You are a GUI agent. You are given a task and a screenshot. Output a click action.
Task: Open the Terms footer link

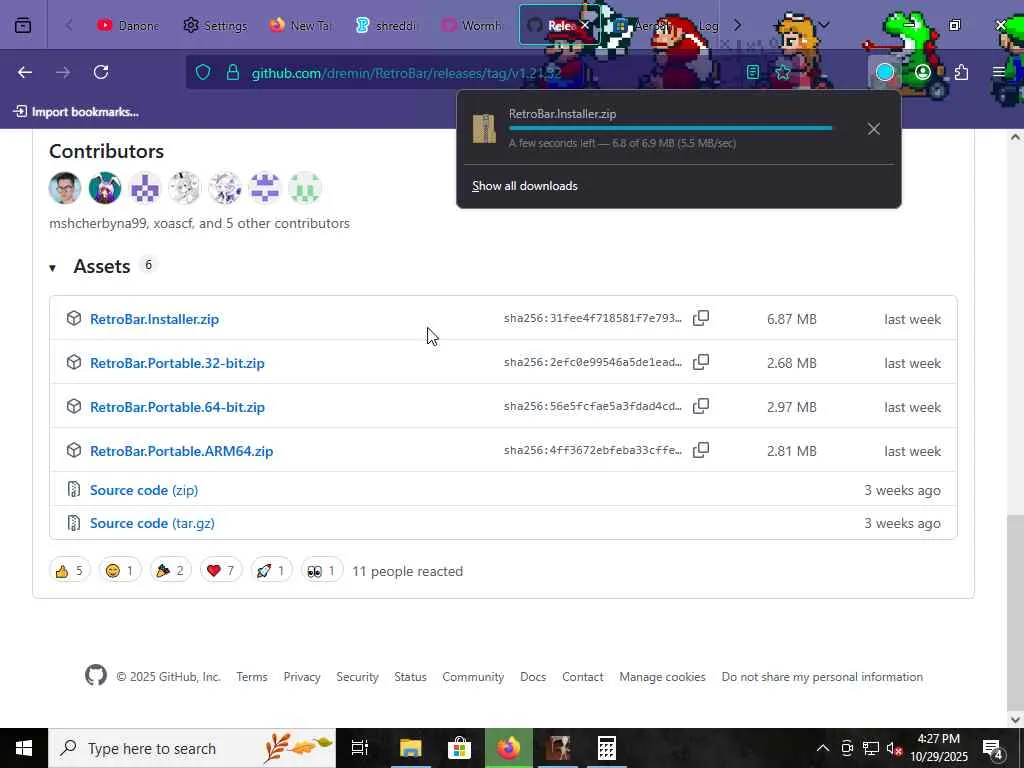coord(252,677)
